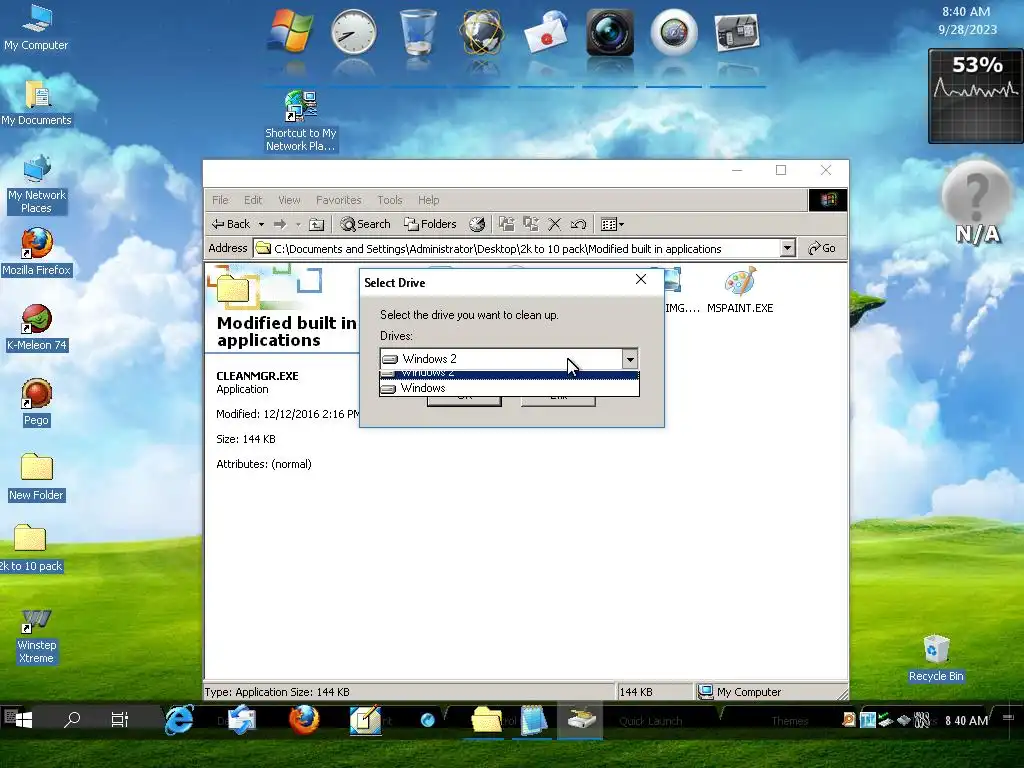Launch Mozilla Firefox from the desktop
This screenshot has height=768, width=1024.
[x=36, y=252]
